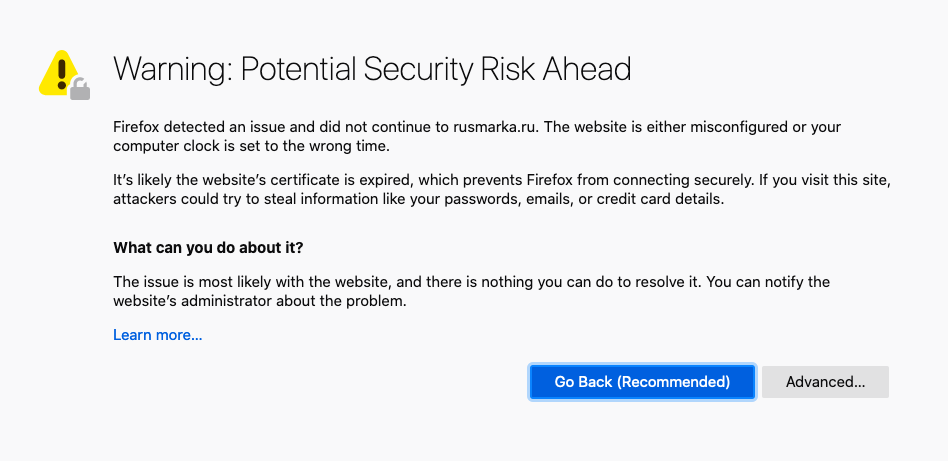This screenshot has width=948, height=461.
Task: Click the 'What can you do about it?' subheading
Action: 208,248
